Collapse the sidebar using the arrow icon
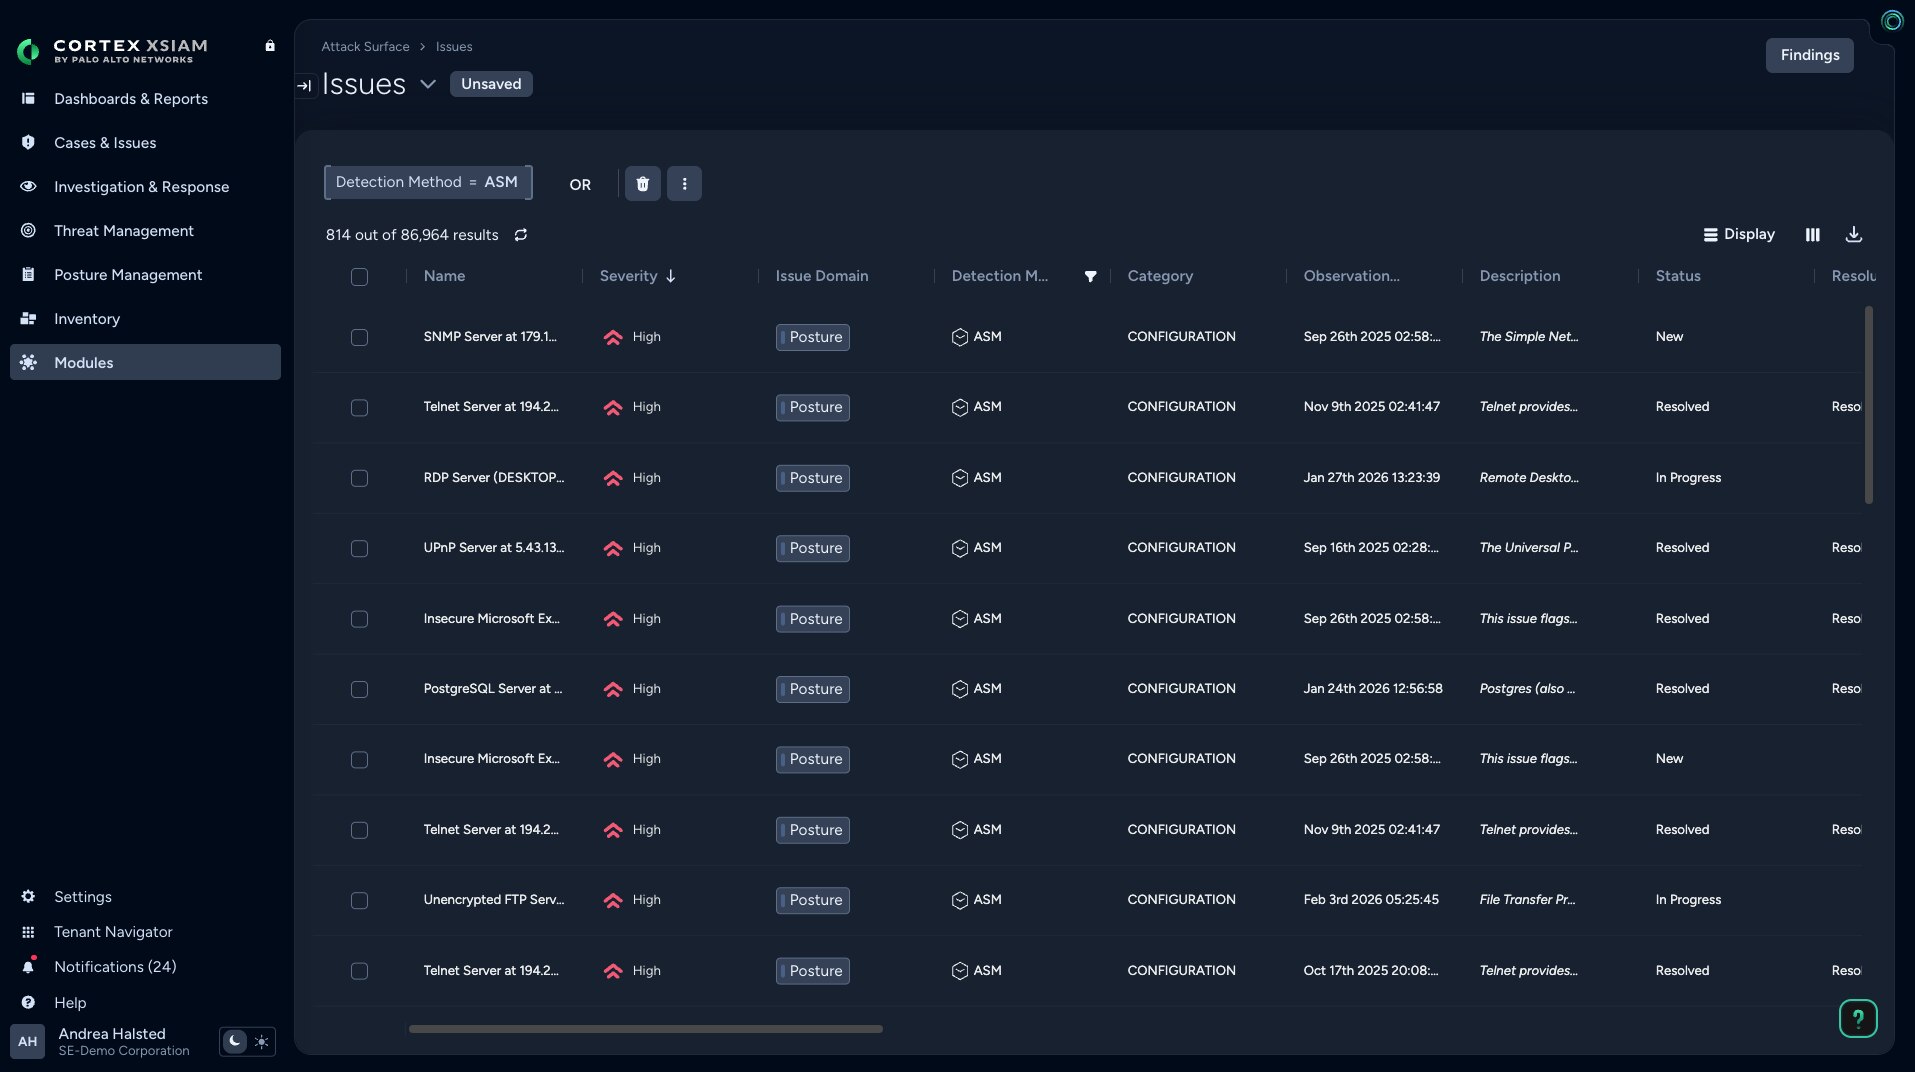The image size is (1915, 1072). click(305, 86)
